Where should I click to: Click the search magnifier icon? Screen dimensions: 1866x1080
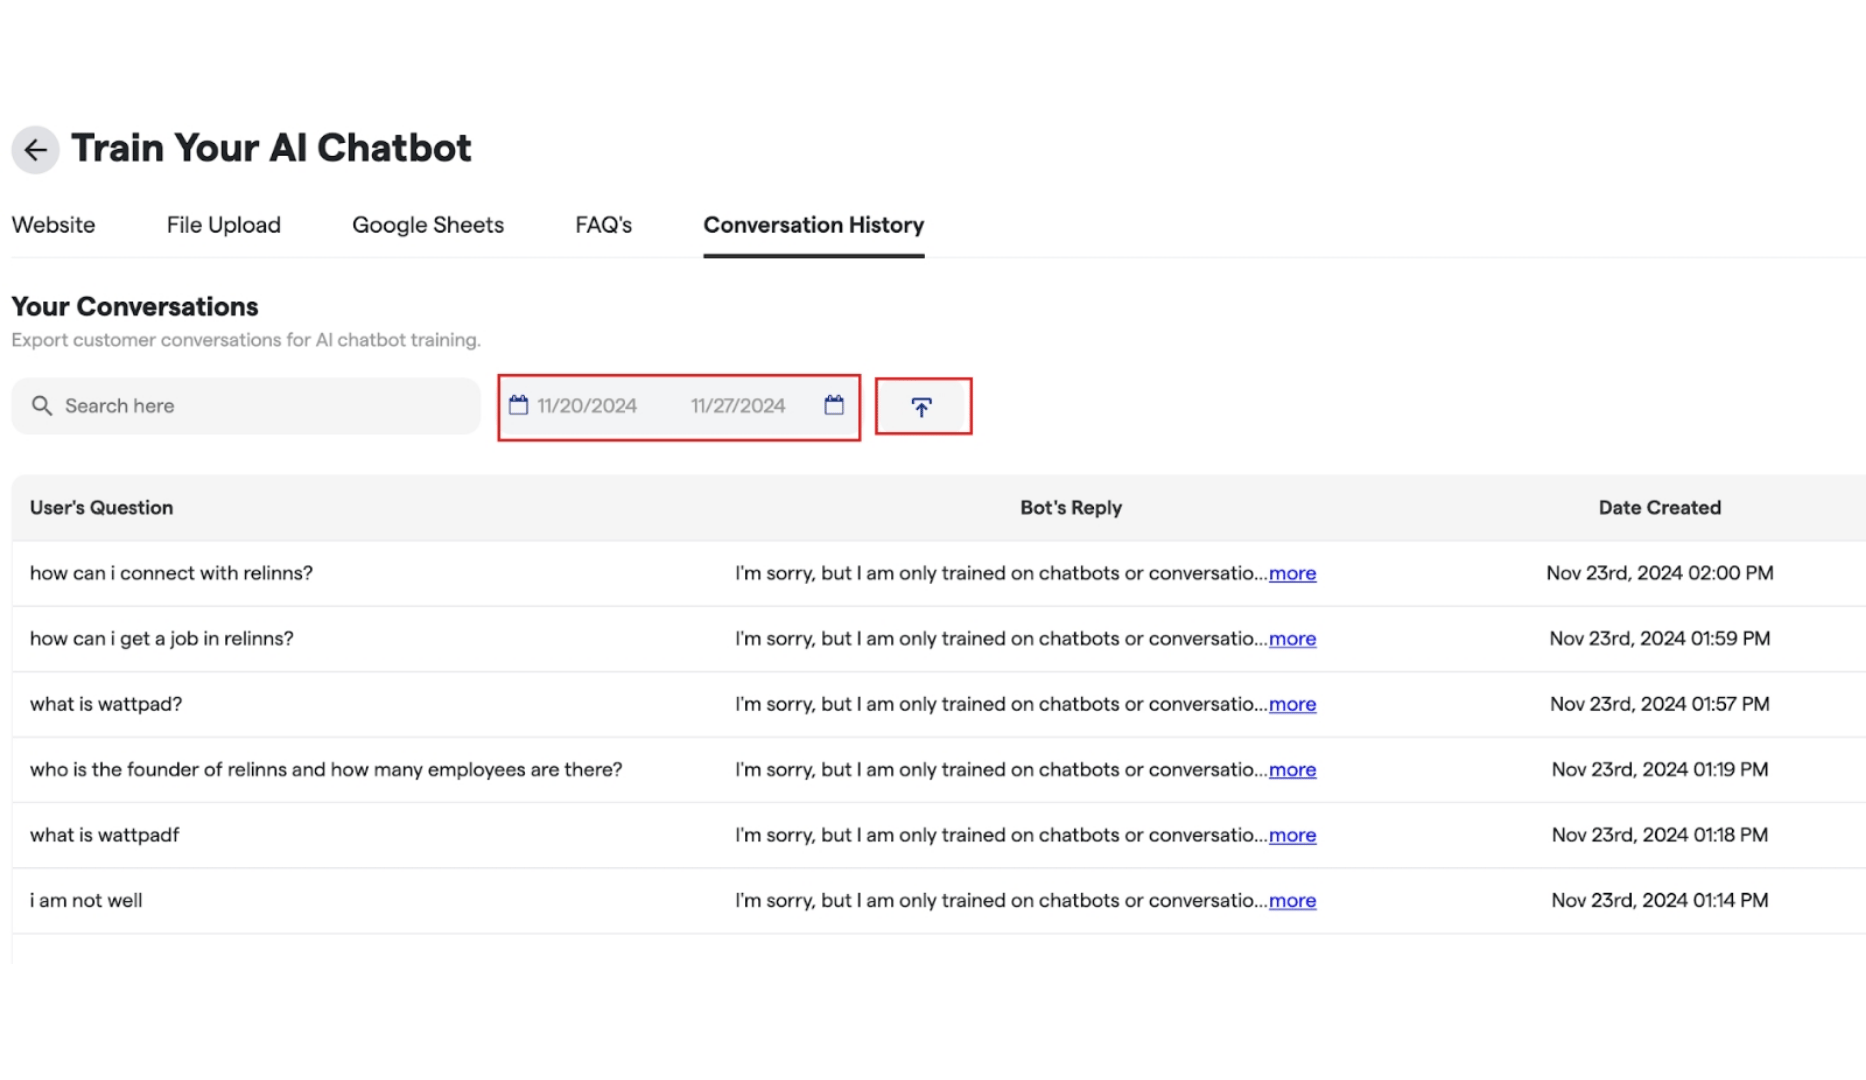[41, 405]
